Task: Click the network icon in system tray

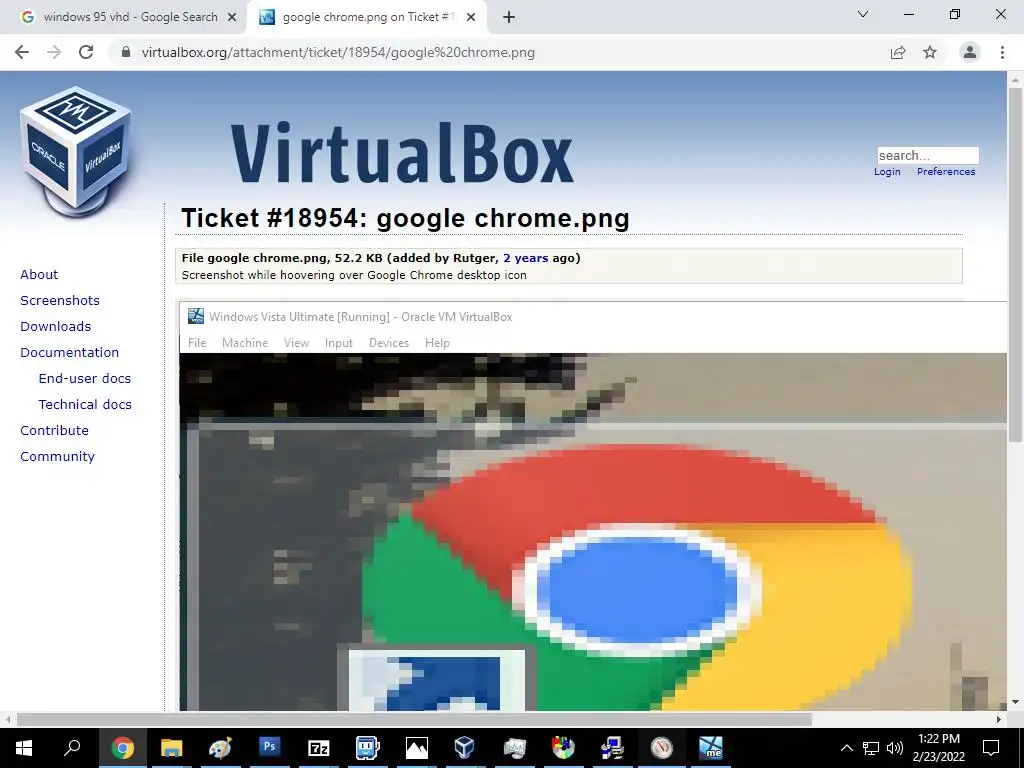Action: coord(871,748)
